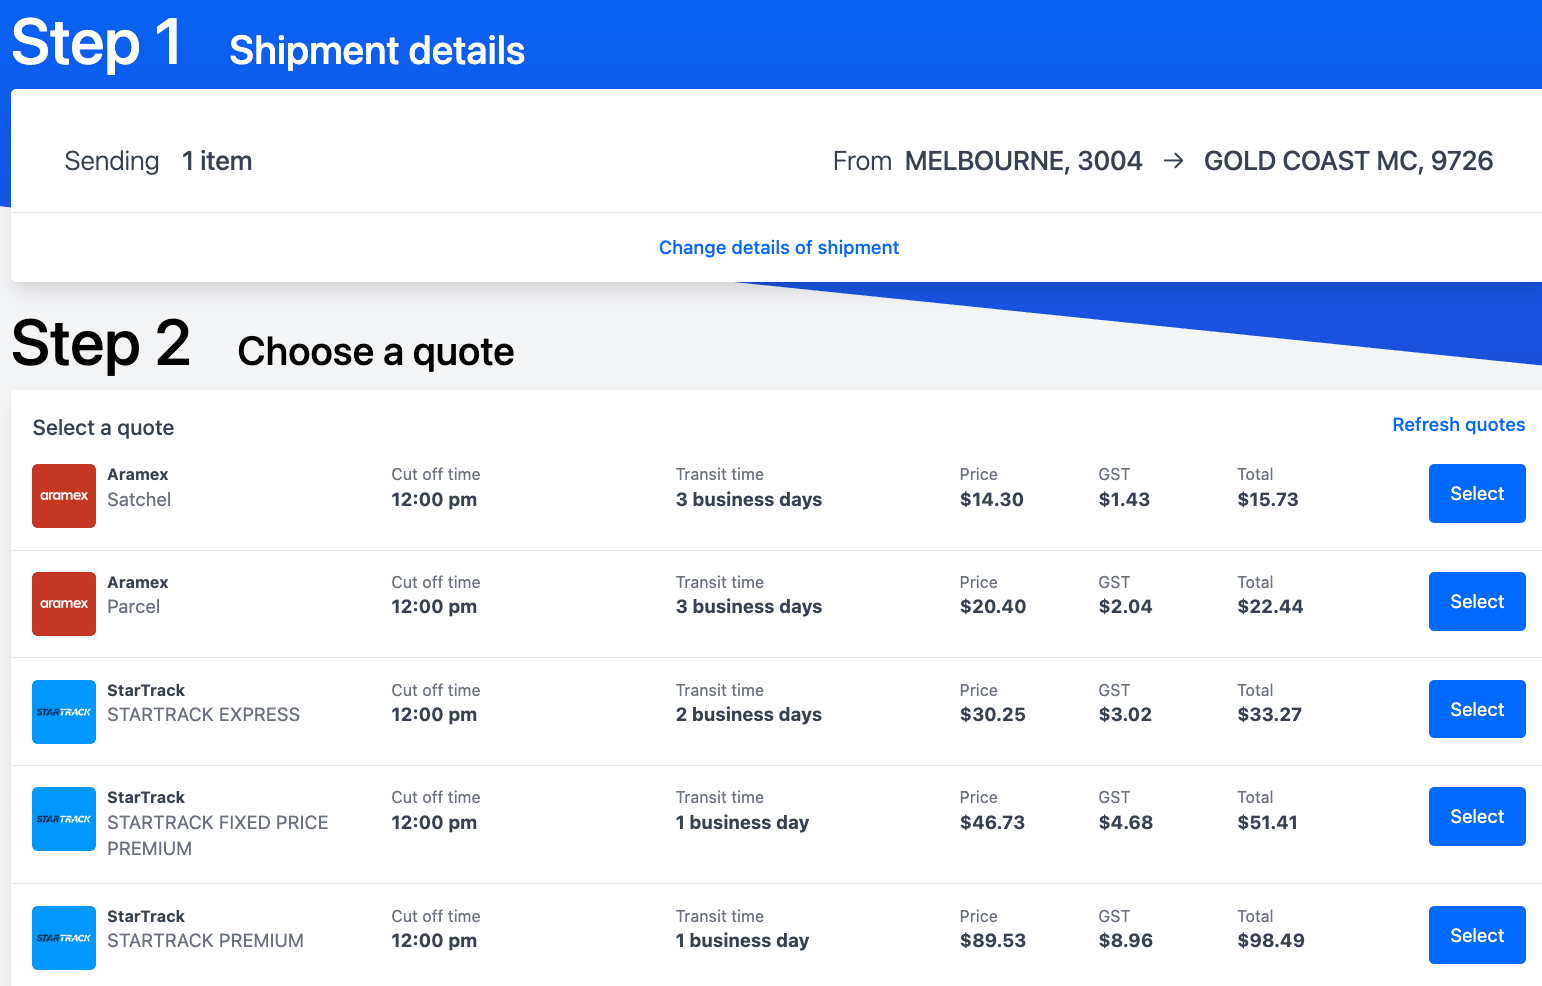Click StarTrack logo for FIXED PRICE PREMIUM
The height and width of the screenshot is (986, 1542).
64,819
